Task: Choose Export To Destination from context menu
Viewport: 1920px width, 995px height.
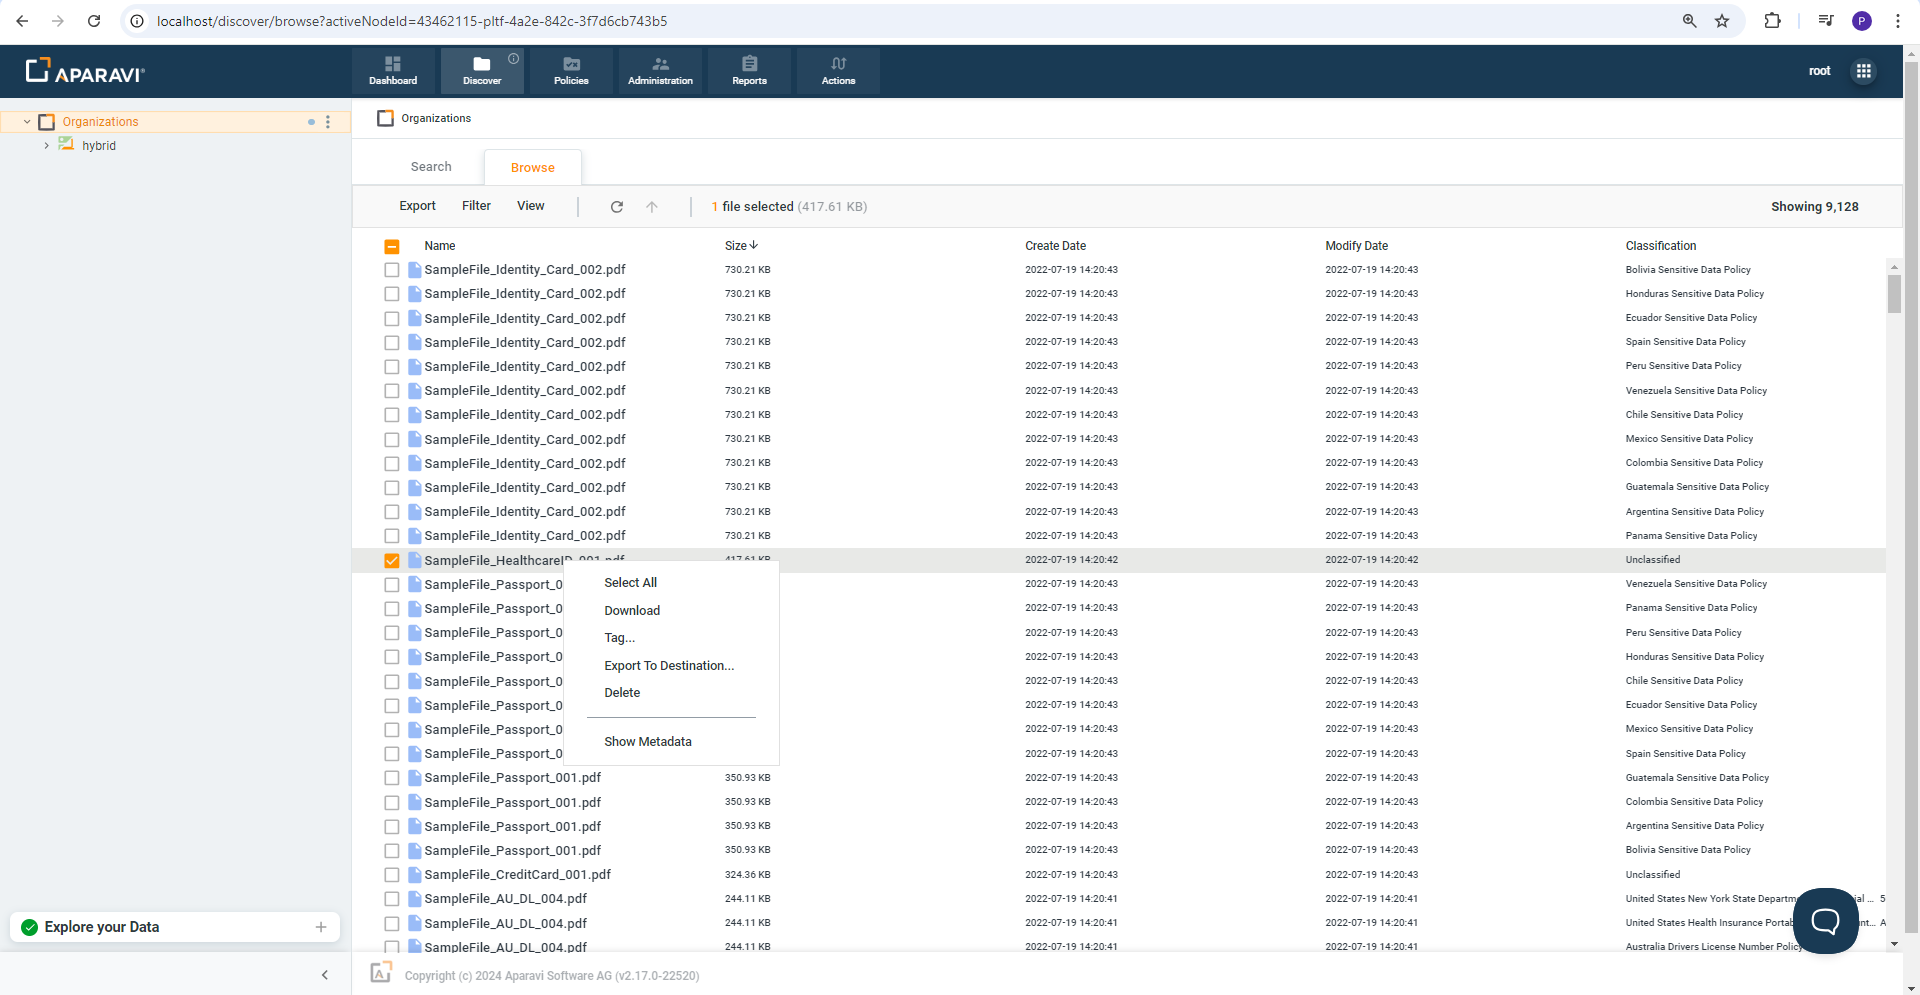Action: click(668, 666)
